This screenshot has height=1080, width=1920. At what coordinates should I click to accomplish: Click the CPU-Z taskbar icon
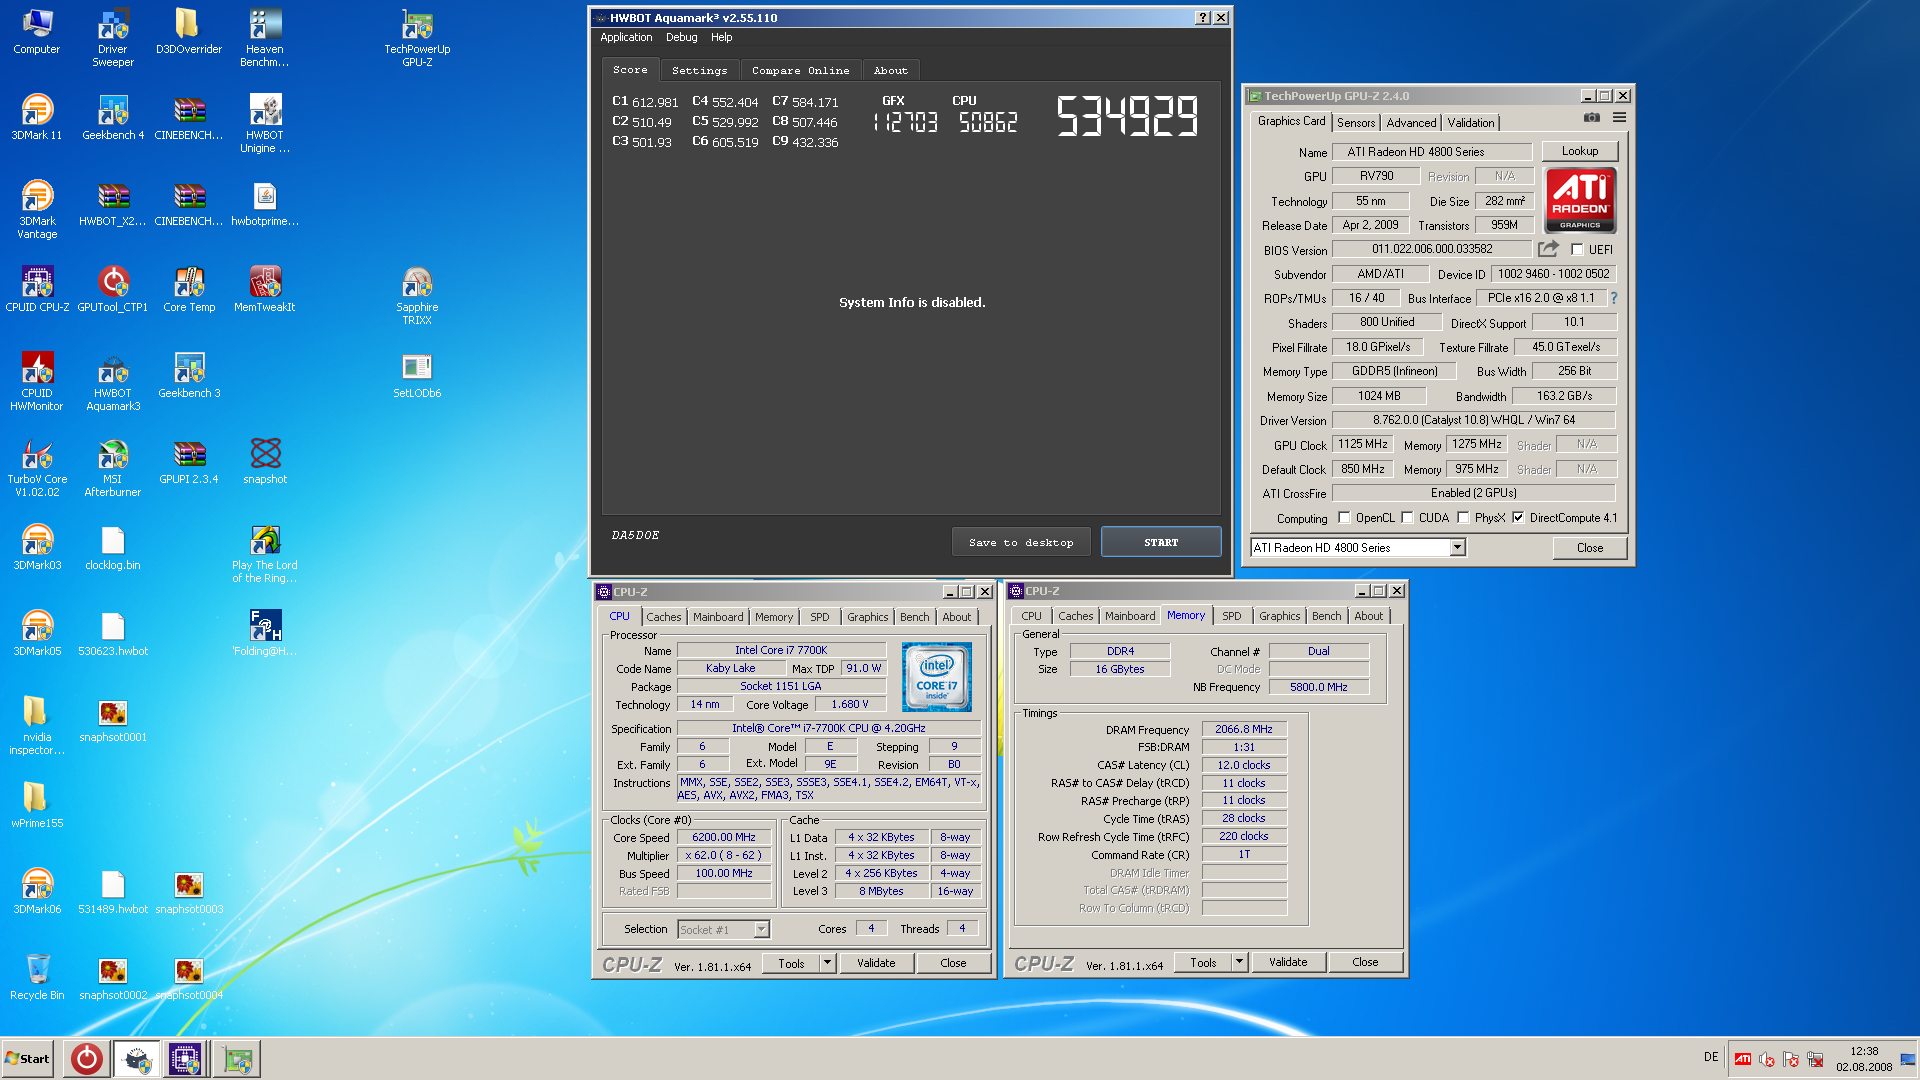click(184, 1059)
